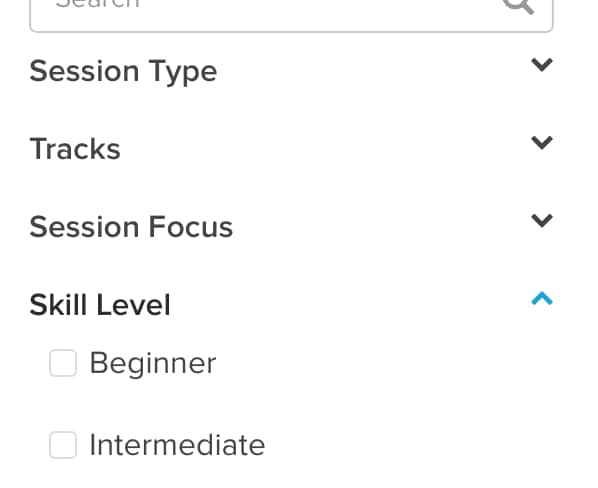The image size is (598, 488).
Task: Show the Tracks filter options
Action: tap(291, 149)
